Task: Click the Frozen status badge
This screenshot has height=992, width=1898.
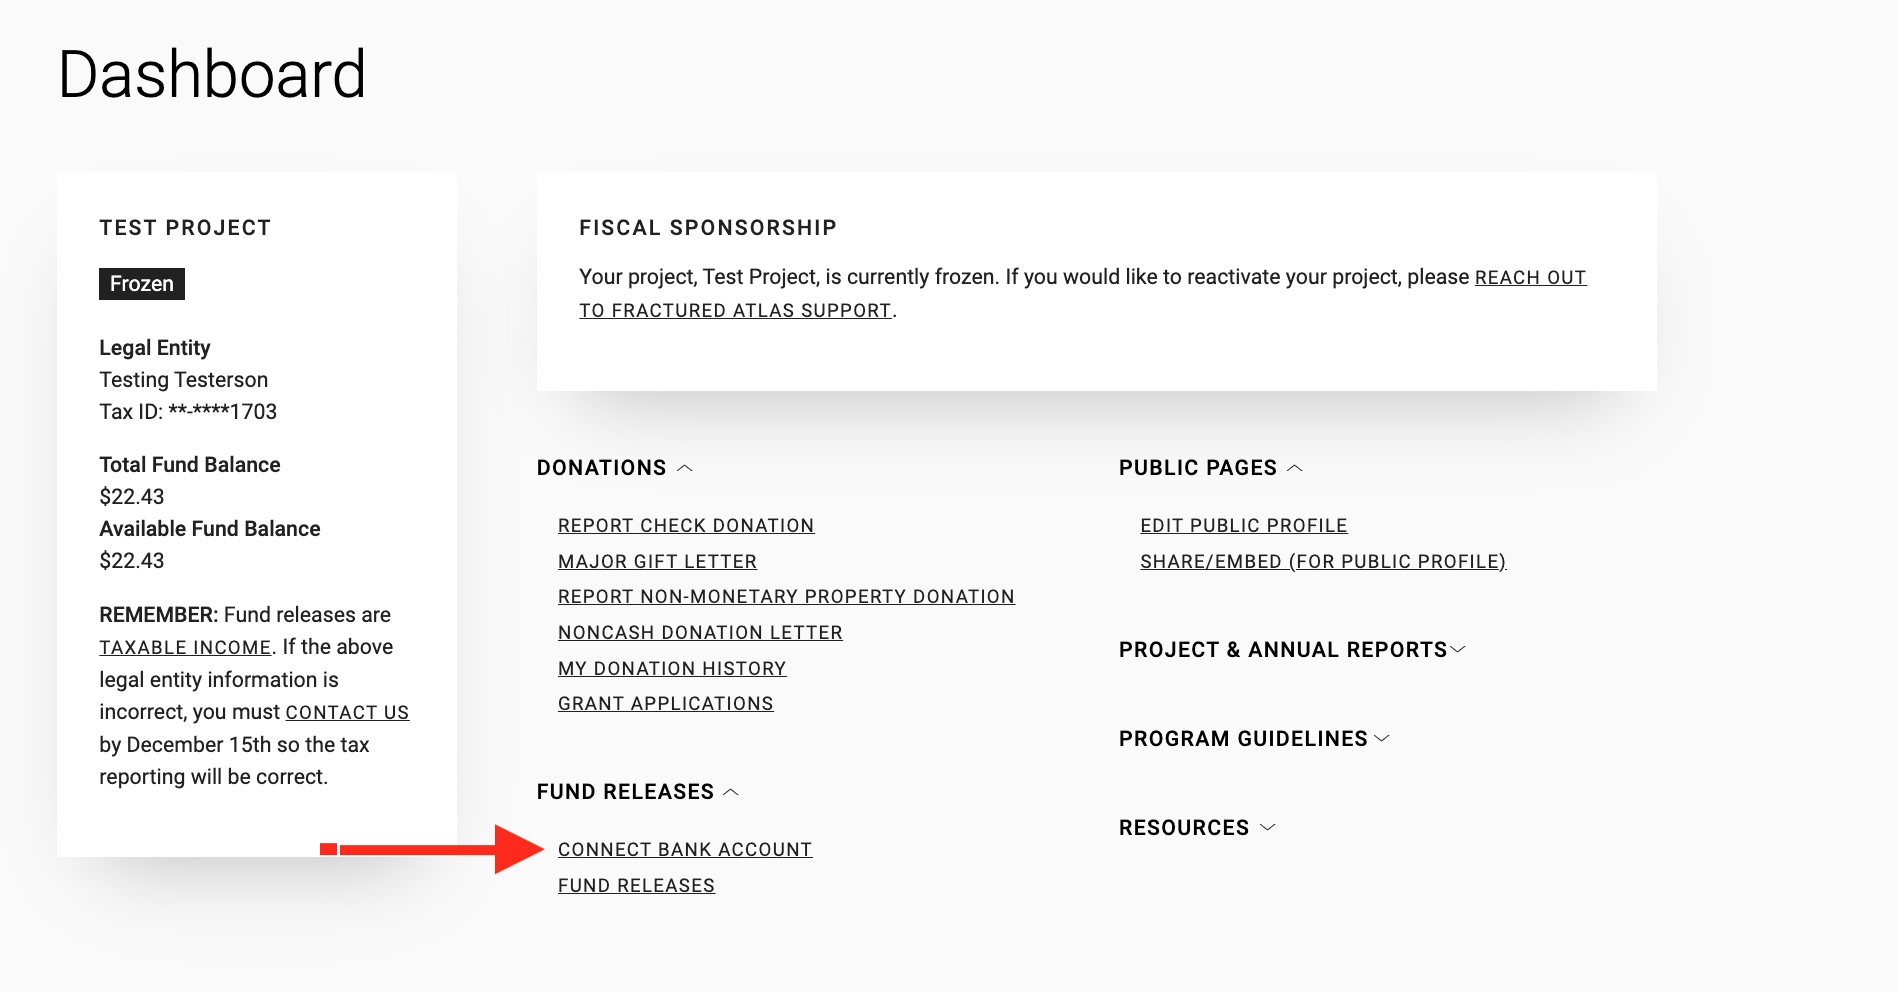Action: [141, 283]
